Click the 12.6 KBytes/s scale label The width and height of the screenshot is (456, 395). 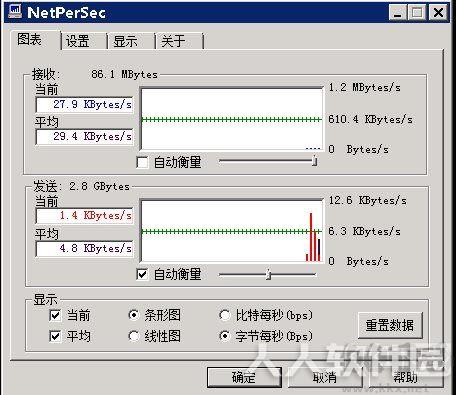[368, 200]
